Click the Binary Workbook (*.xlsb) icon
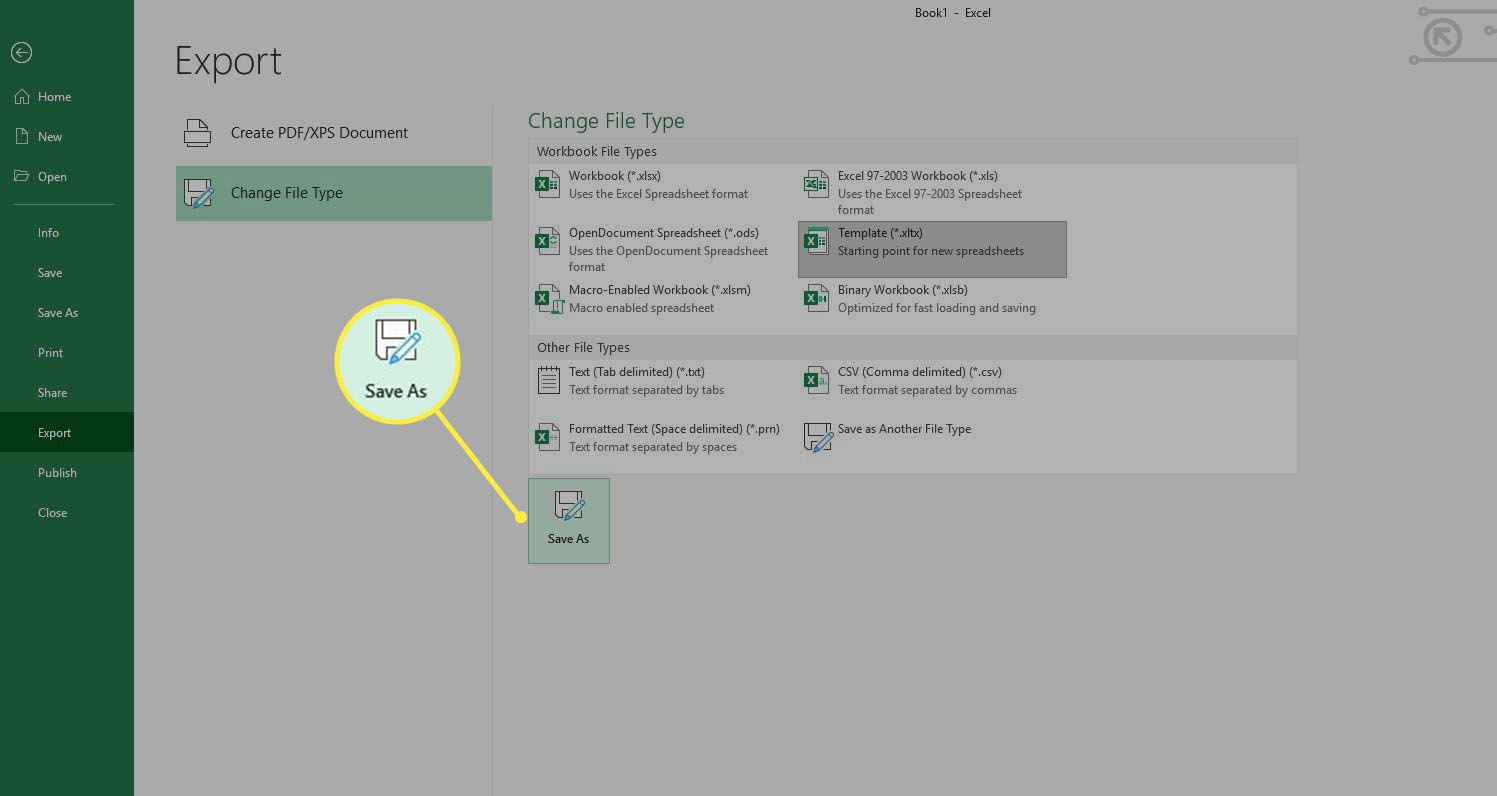1497x796 pixels. 817,299
